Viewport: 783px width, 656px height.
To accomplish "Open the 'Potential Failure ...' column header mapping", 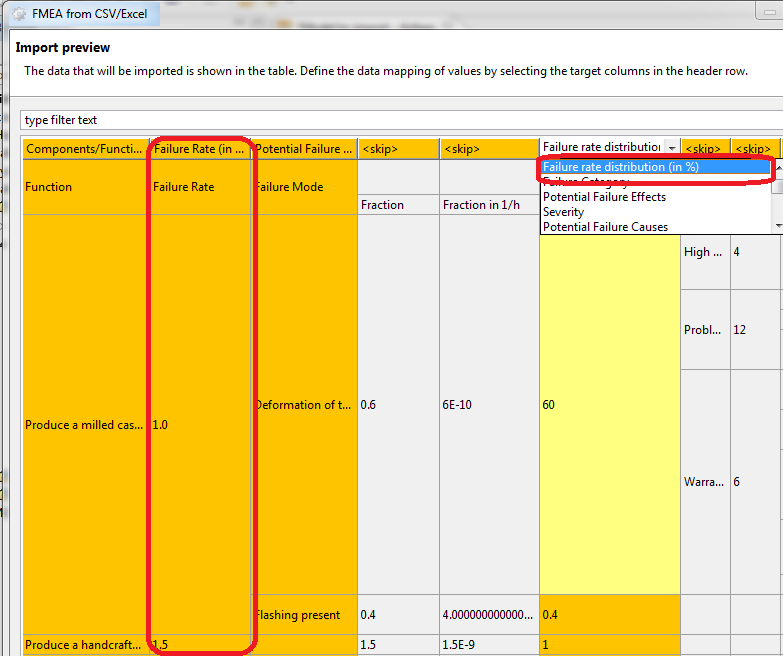I will 304,149.
